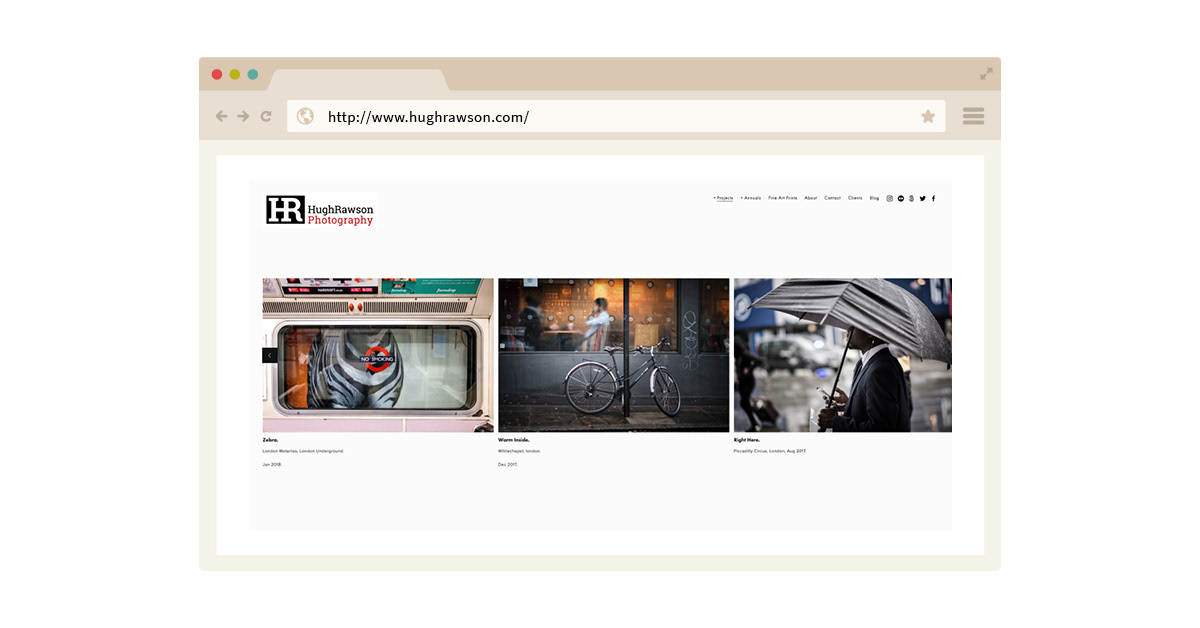Click social icon between Flickr and Twitter
This screenshot has height=628, width=1200.
coord(912,198)
